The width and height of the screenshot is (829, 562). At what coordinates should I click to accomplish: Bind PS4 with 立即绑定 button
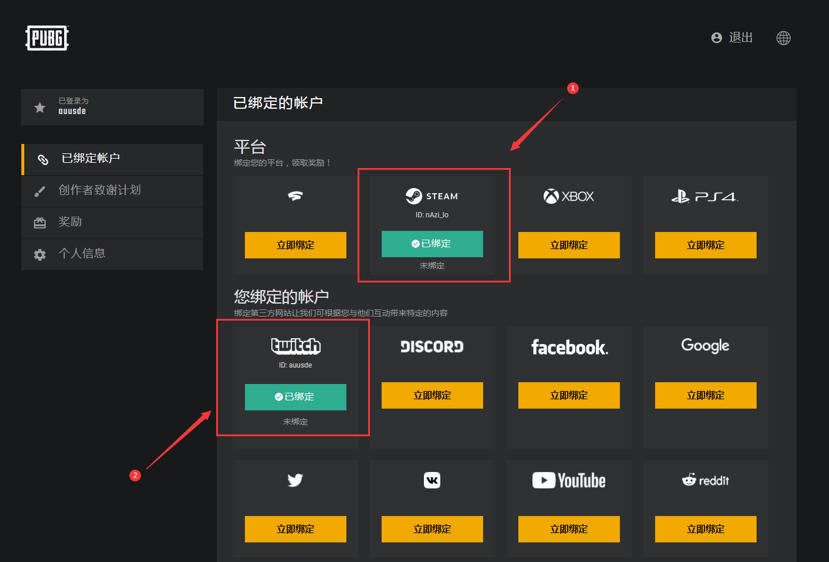tap(706, 245)
